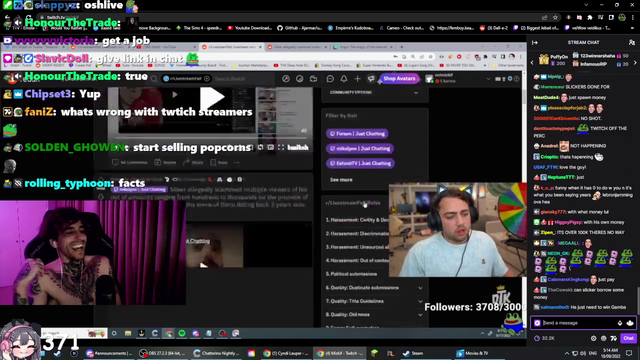Open Chatterino Nightly taskbar window
The image size is (640, 360).
pyautogui.click(x=216, y=353)
